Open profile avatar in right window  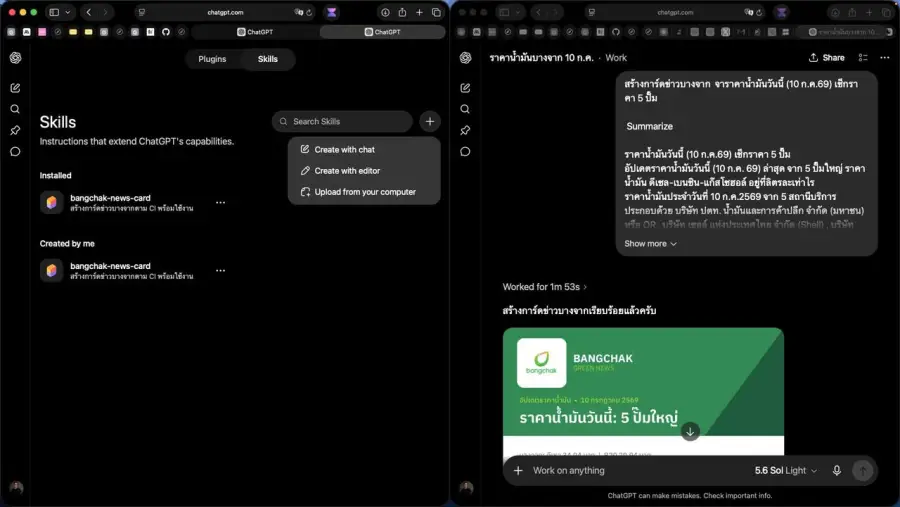tap(466, 488)
